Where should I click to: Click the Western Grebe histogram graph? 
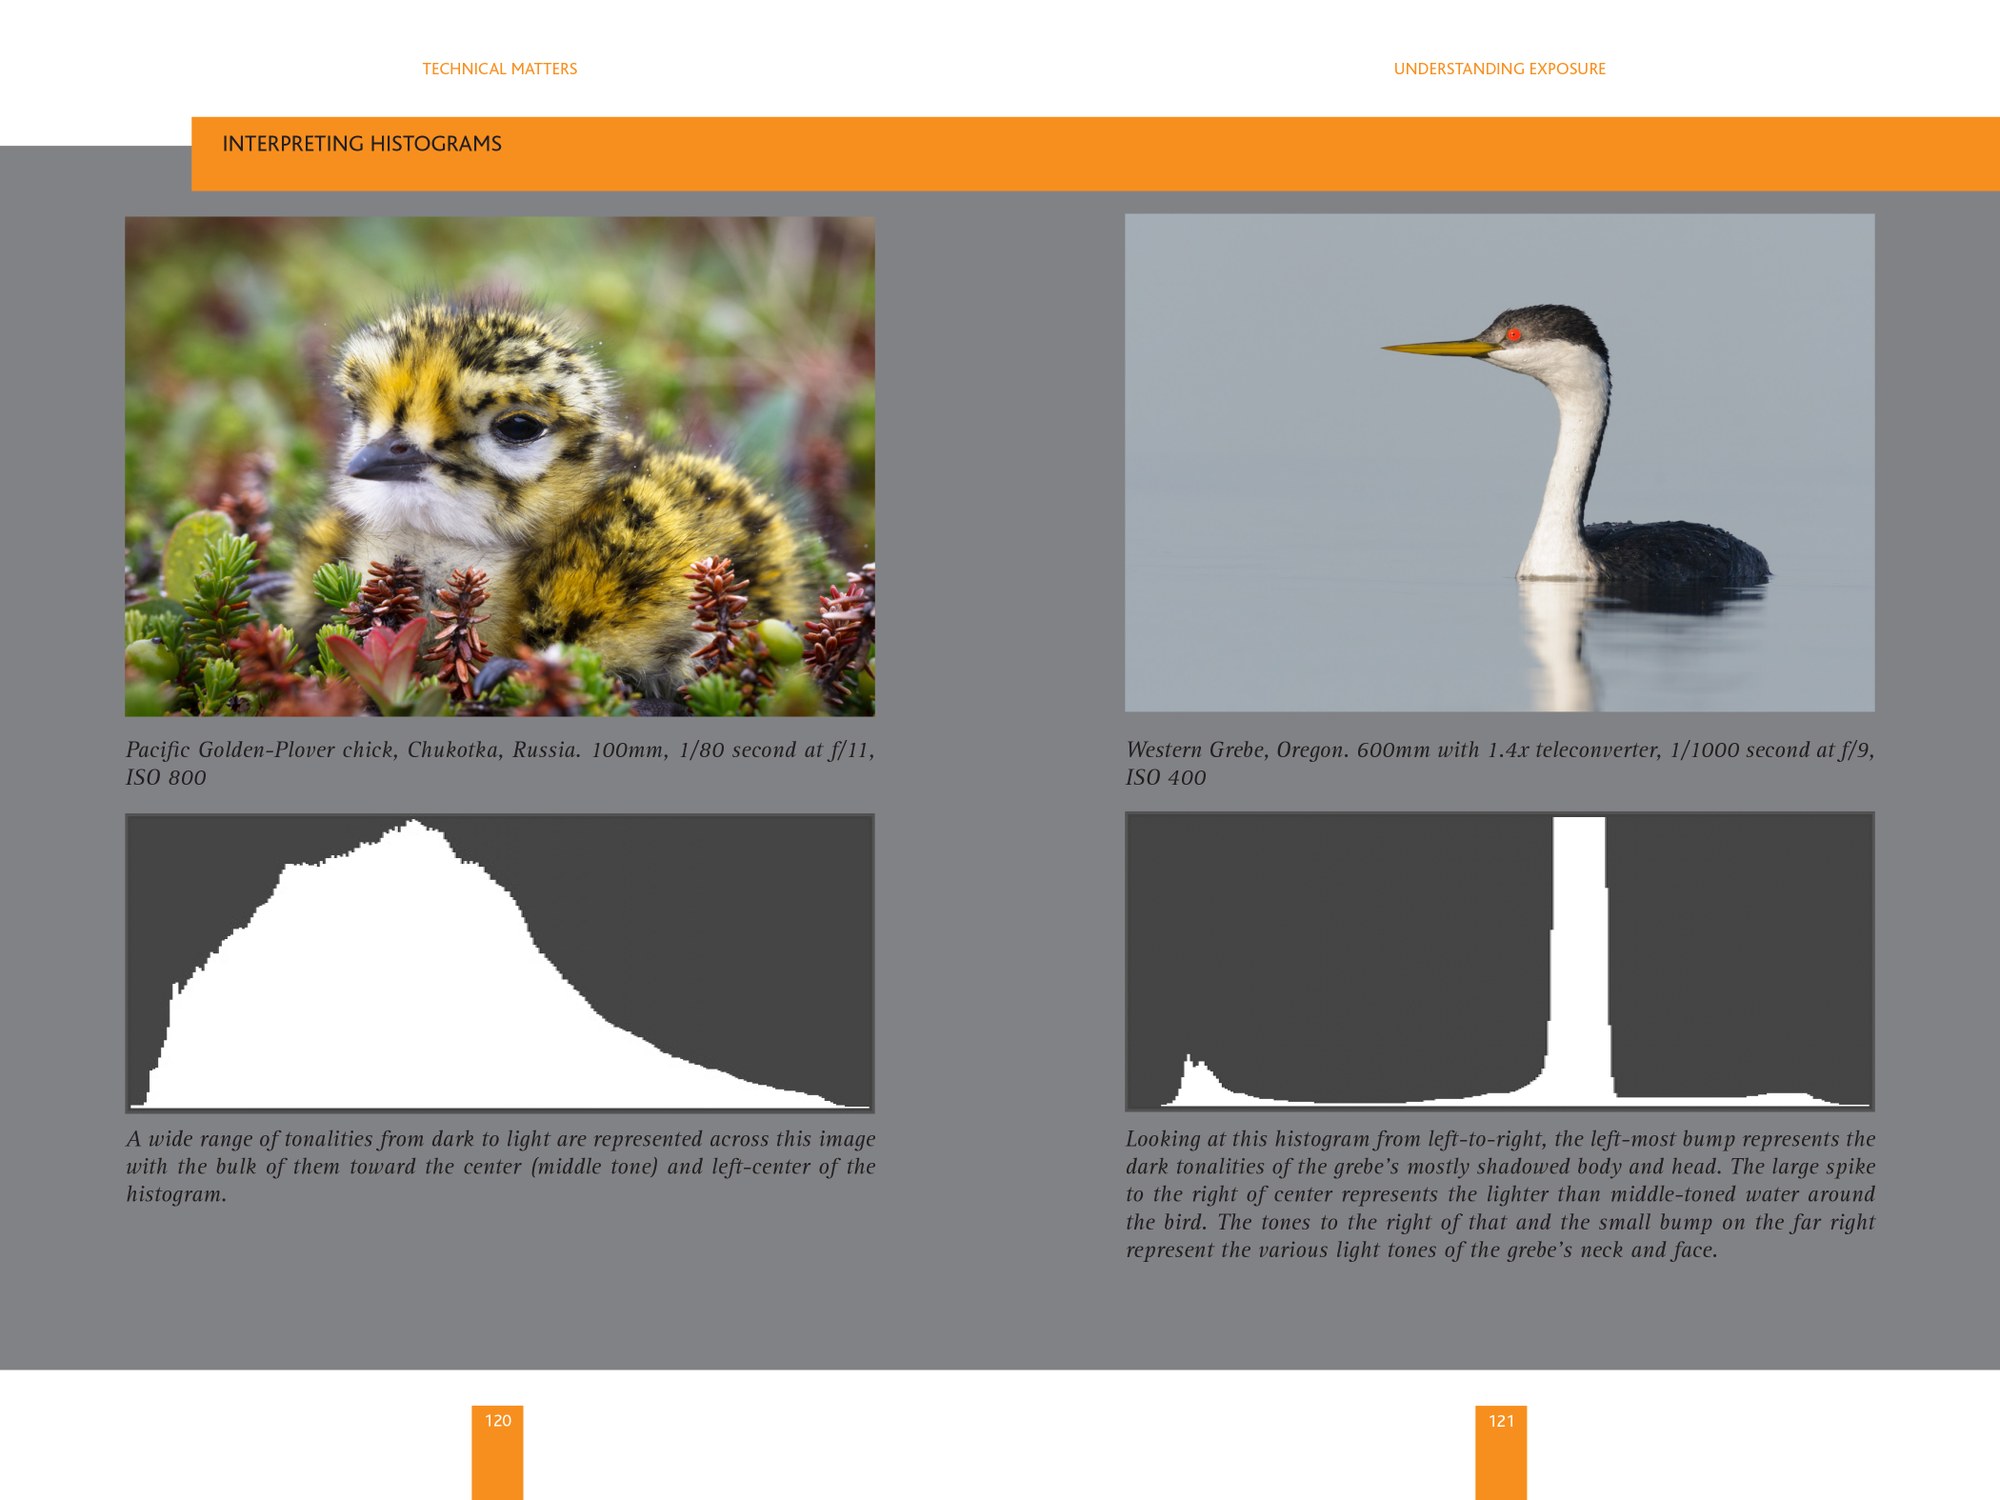pos(1499,961)
